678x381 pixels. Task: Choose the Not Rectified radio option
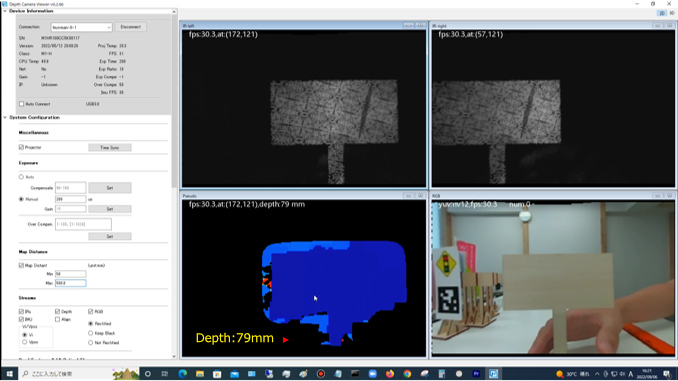(x=90, y=343)
